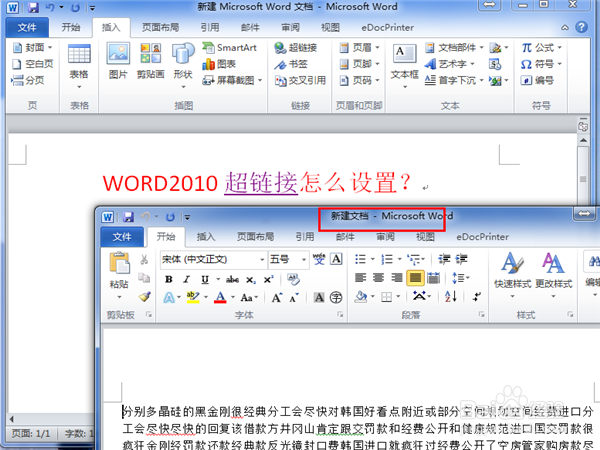Open the Shading paint bucket color
Screen dimensions: 600x450
[x=361, y=297]
